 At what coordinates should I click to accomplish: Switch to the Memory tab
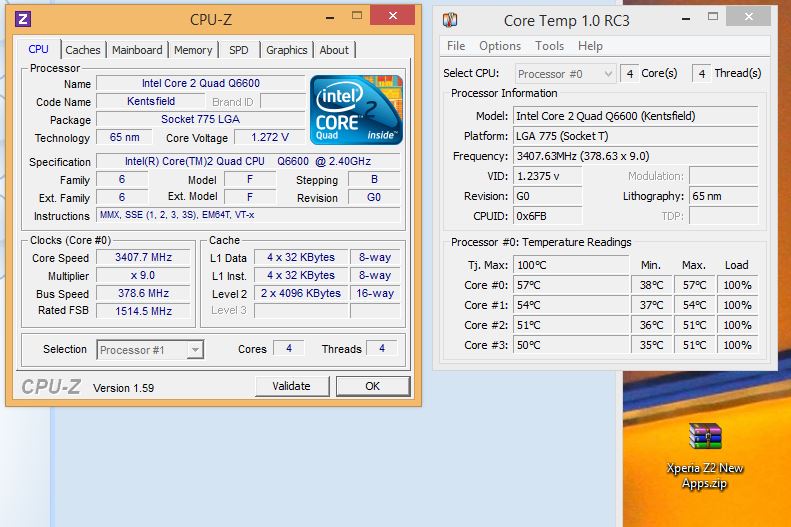click(193, 50)
